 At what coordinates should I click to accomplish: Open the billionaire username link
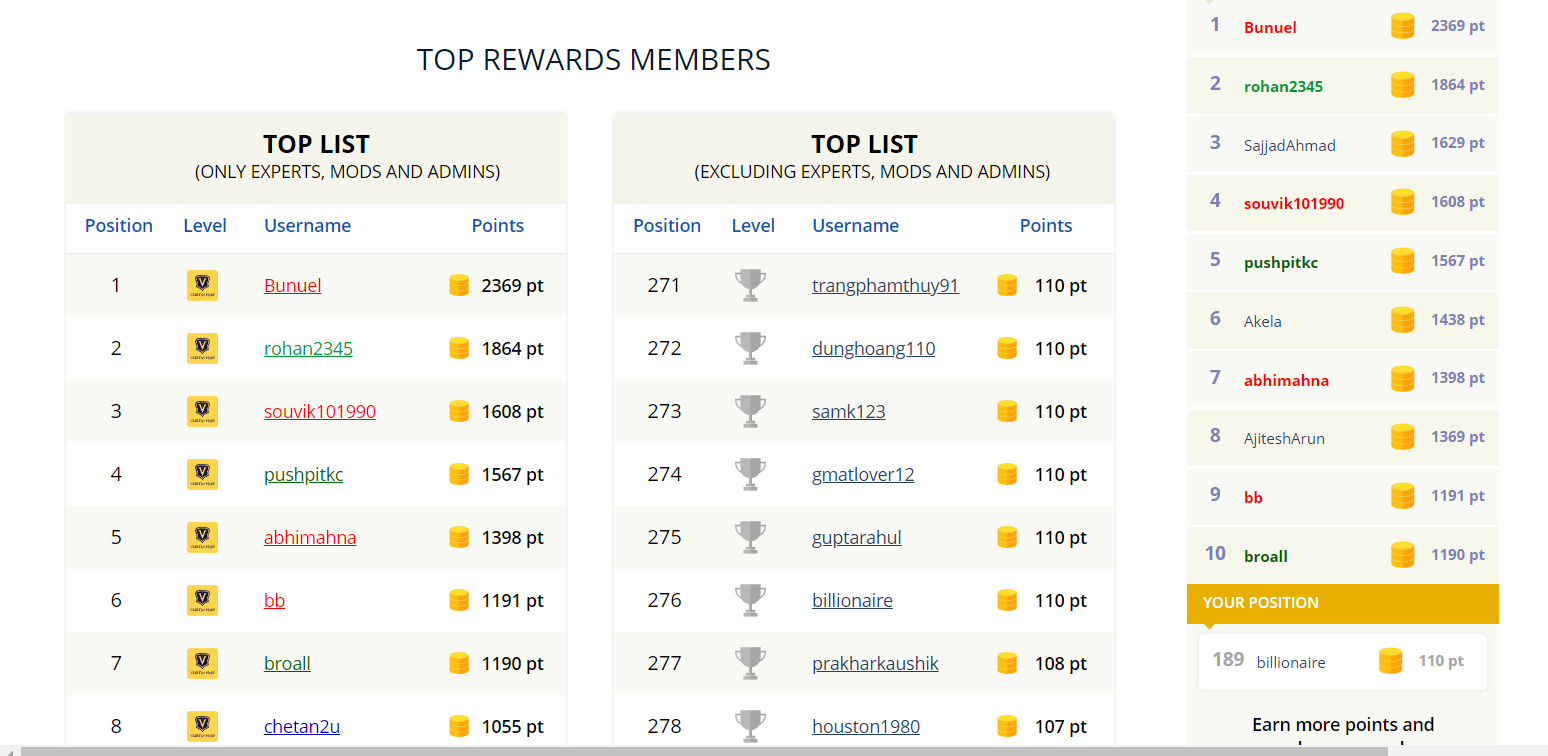pos(852,600)
